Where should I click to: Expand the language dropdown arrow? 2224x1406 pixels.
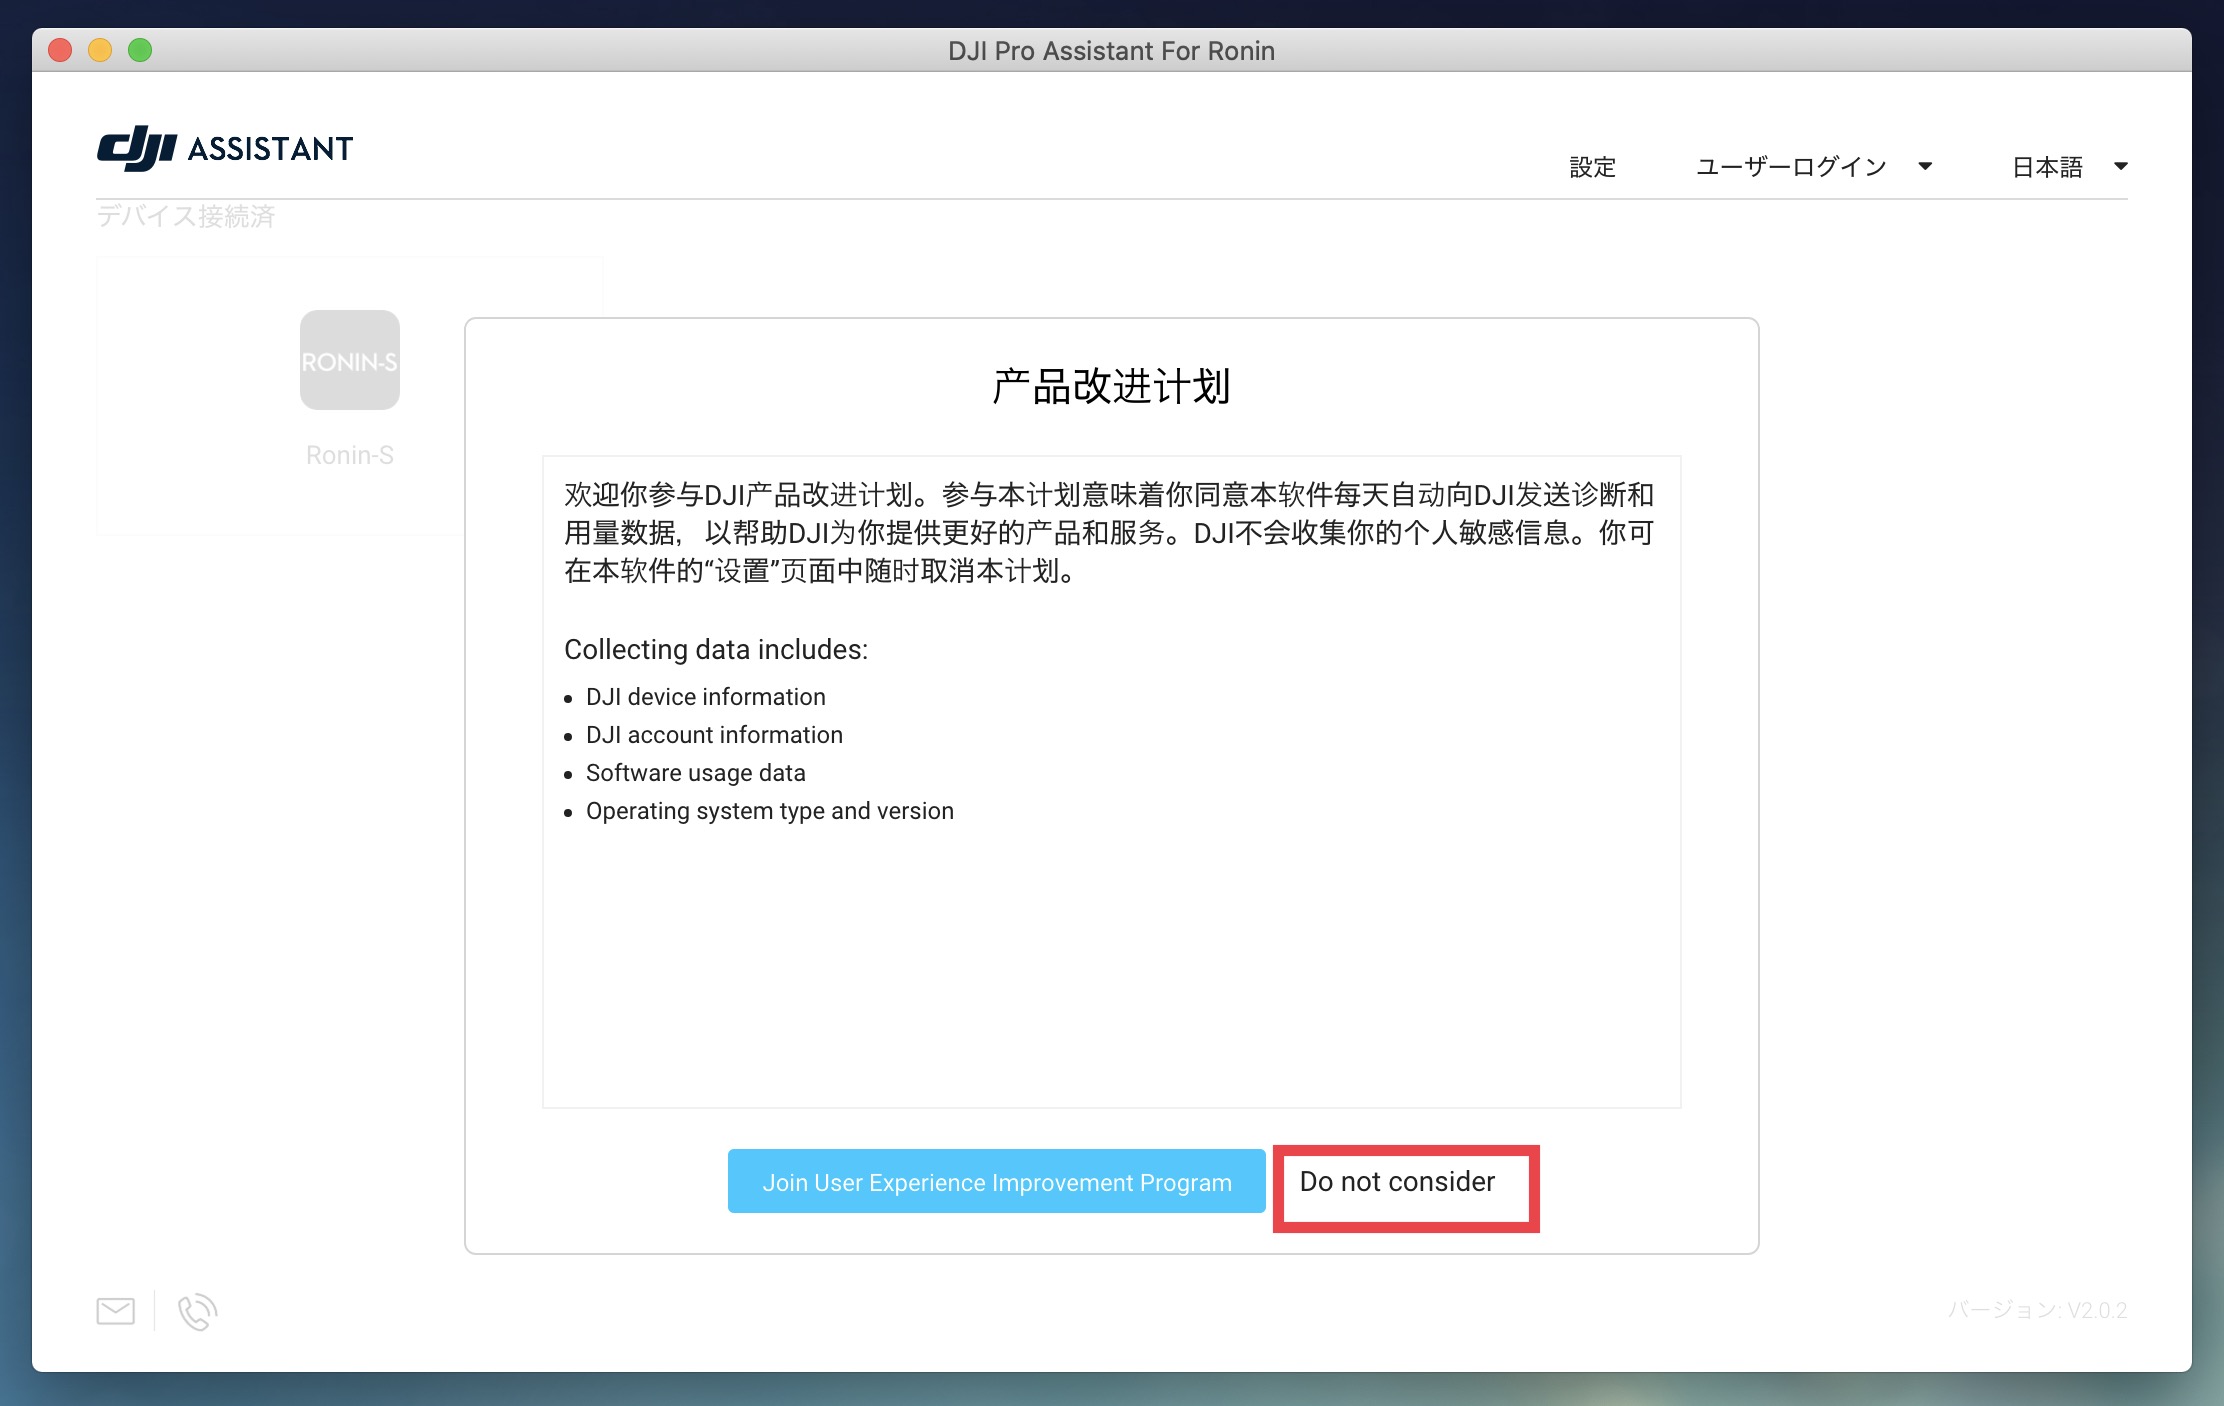click(x=2120, y=167)
